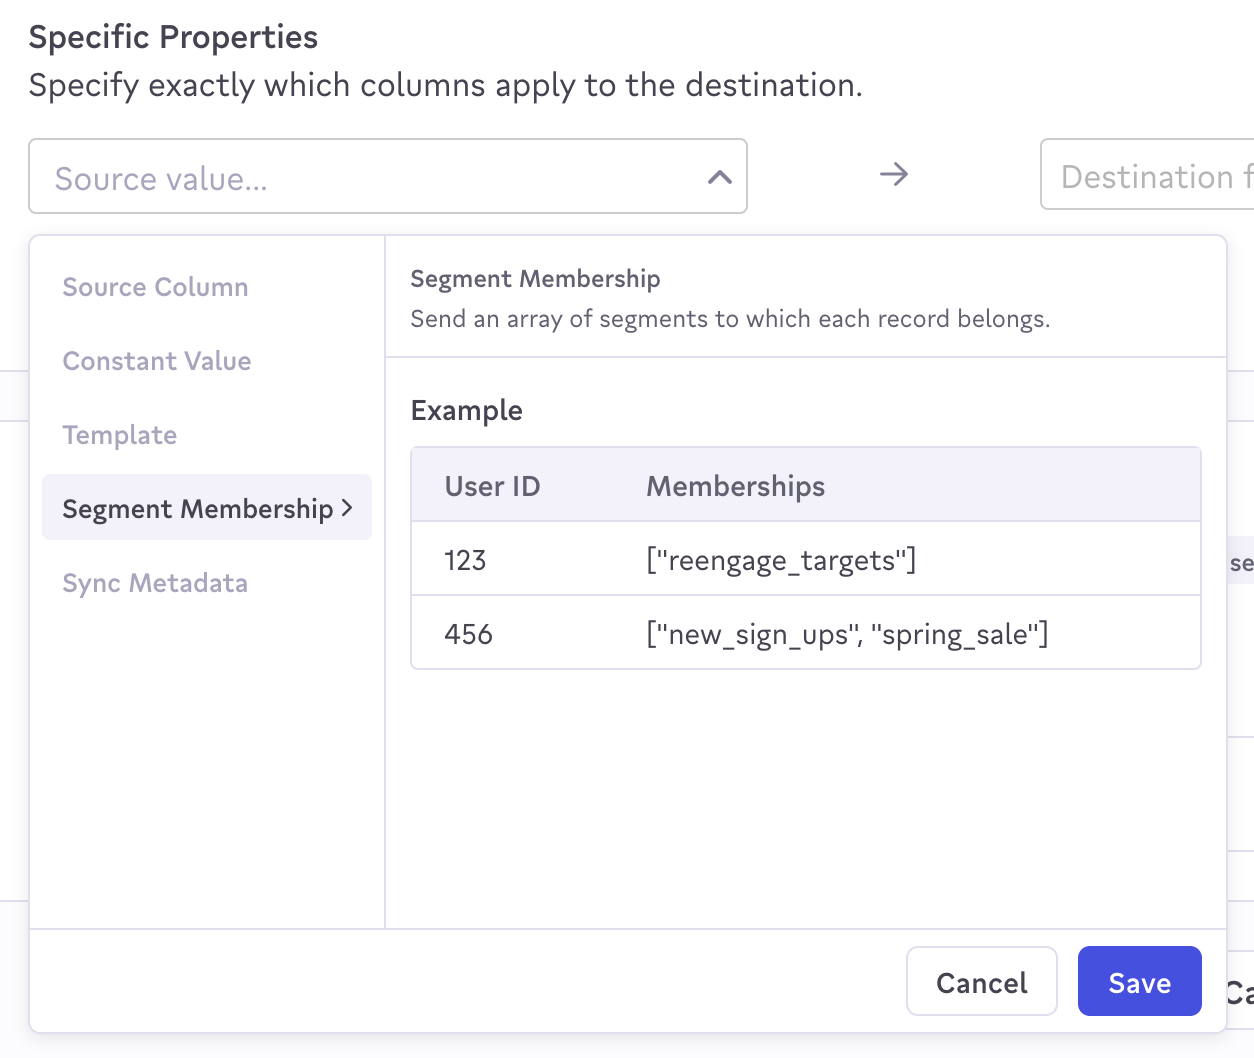Select Source Column option

tap(155, 287)
